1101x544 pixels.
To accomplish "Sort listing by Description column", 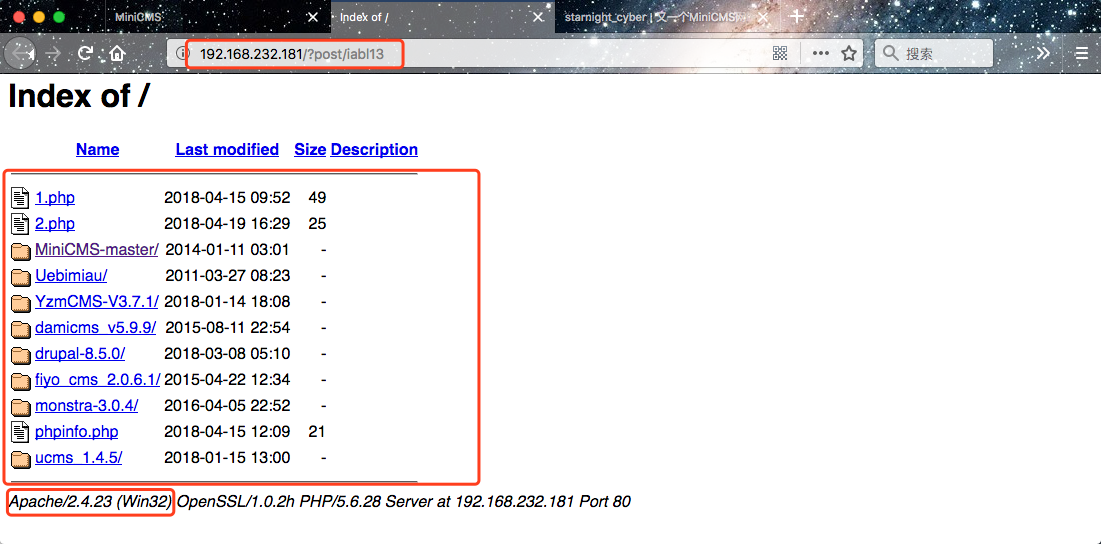I will pyautogui.click(x=374, y=150).
